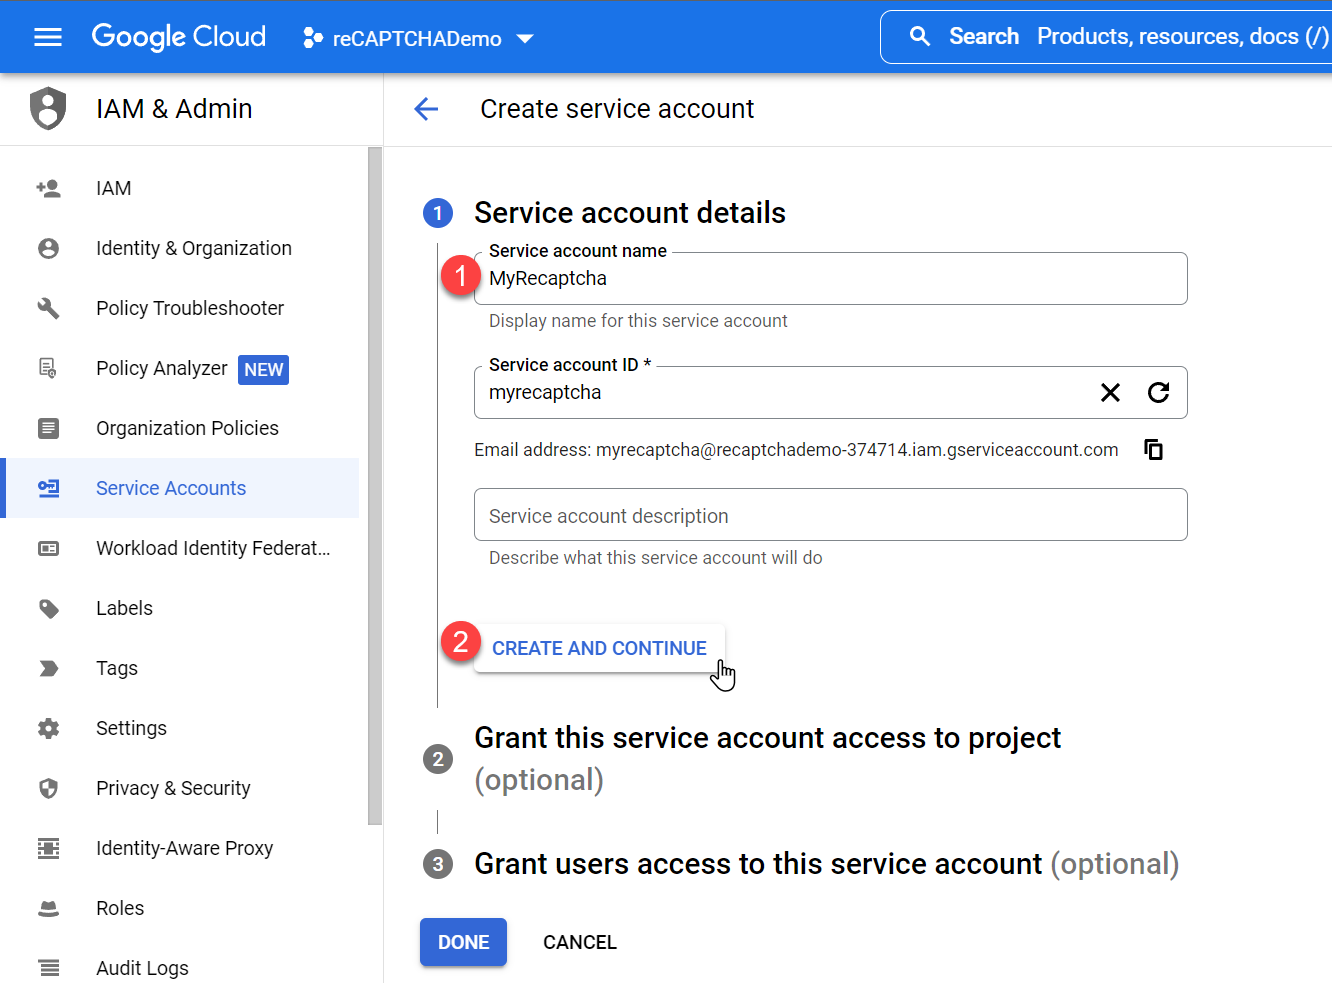The height and width of the screenshot is (983, 1332).
Task: Click the Identity-Aware Proxy icon
Action: tap(48, 848)
